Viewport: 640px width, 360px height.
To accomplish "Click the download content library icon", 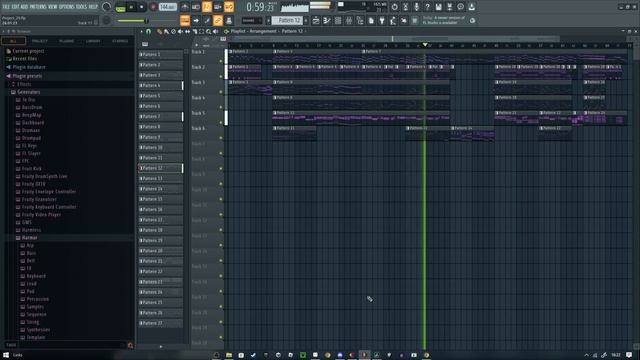I will pyautogui.click(x=471, y=7).
